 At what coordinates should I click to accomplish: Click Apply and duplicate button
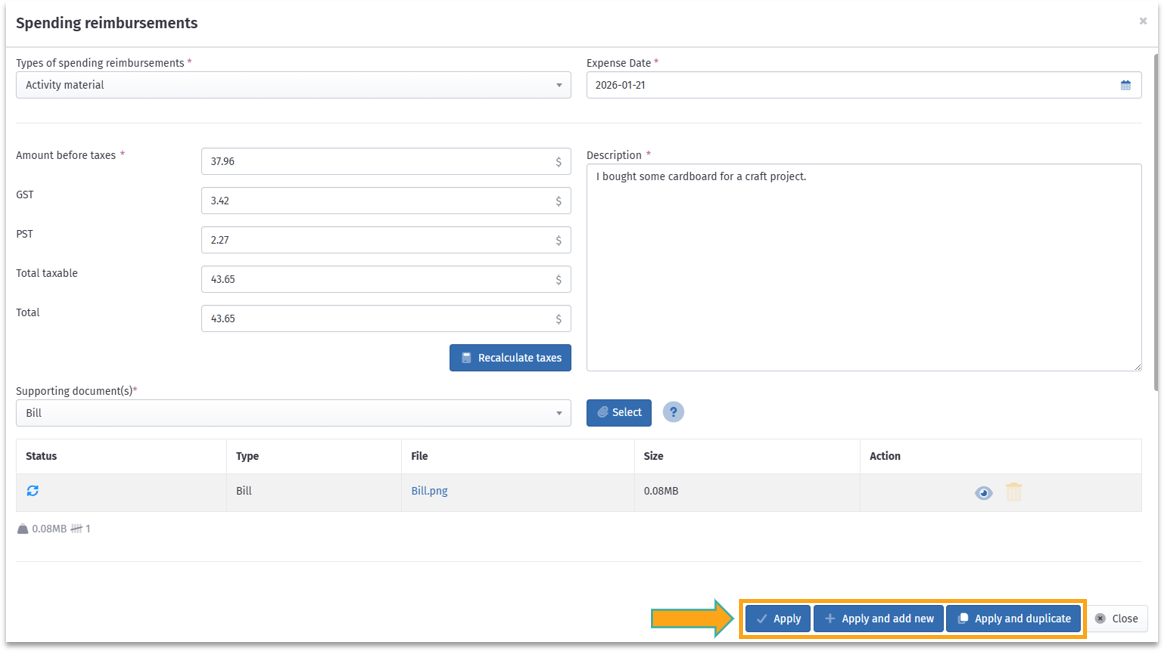pyautogui.click(x=1013, y=619)
